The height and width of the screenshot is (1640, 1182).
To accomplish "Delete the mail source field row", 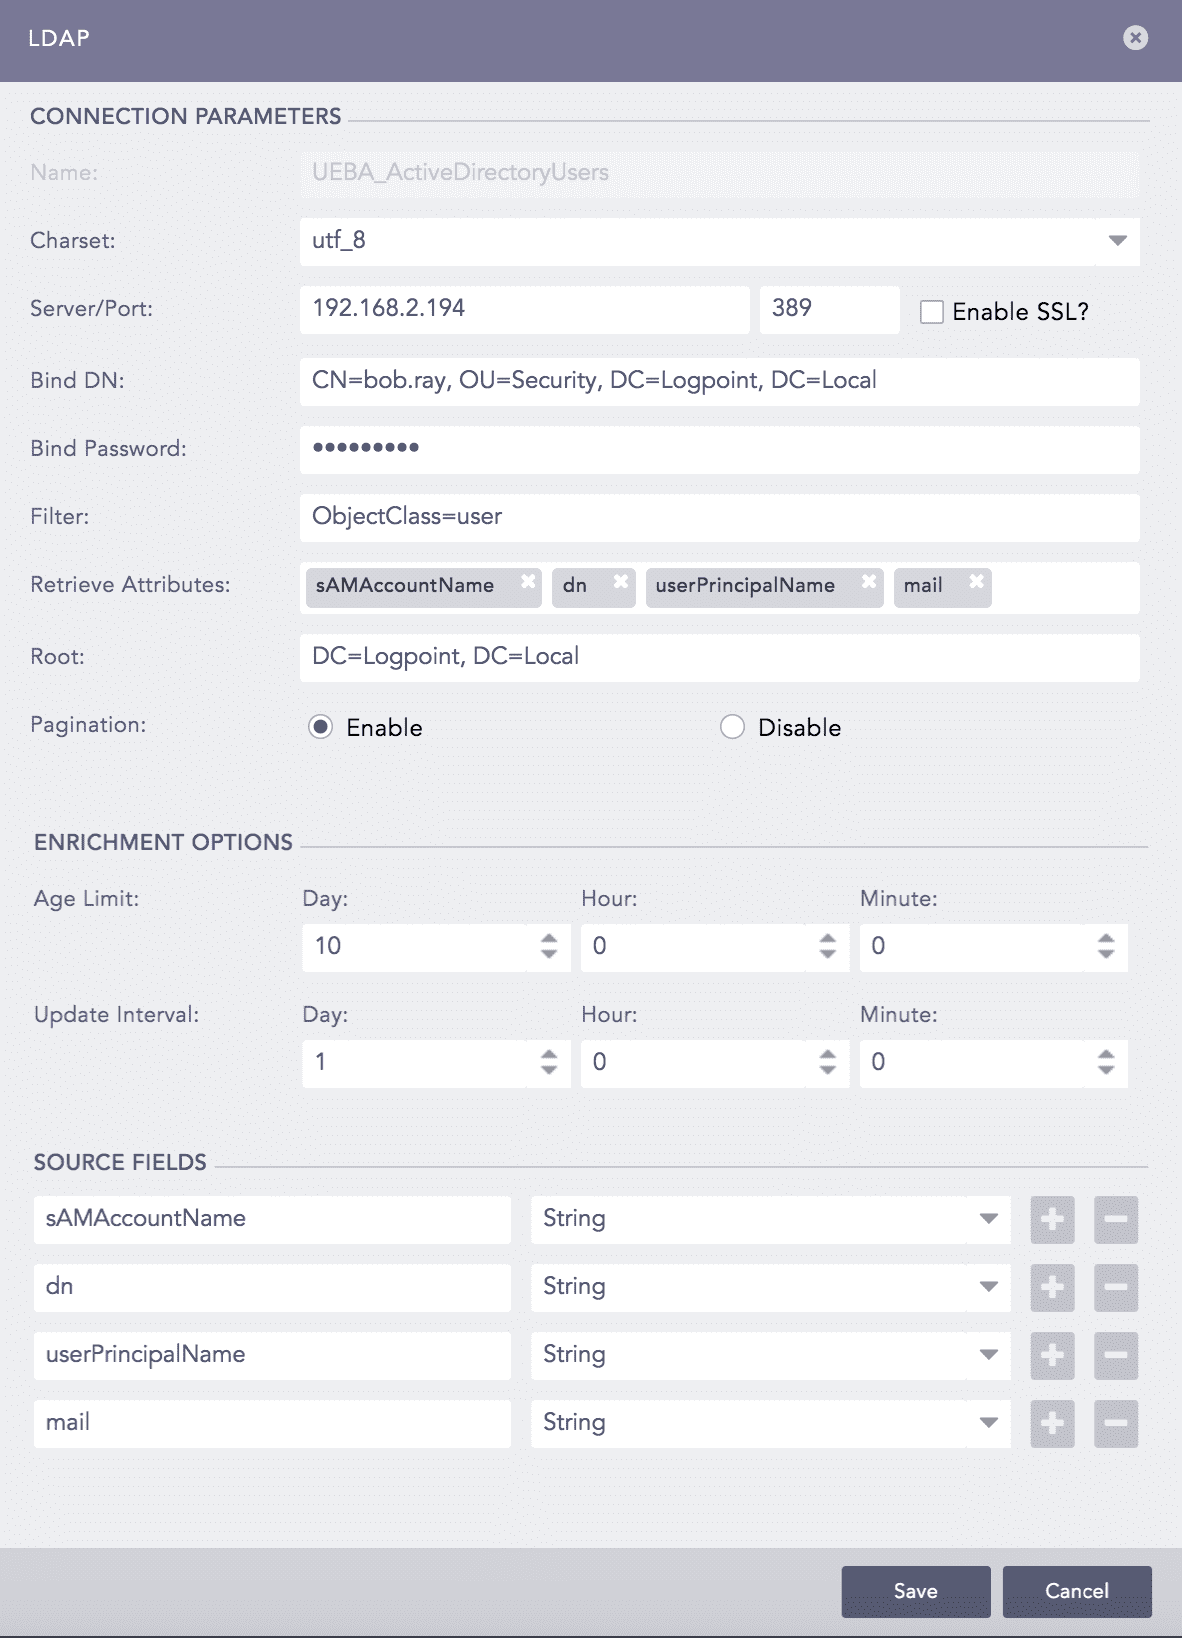I will 1116,1423.
